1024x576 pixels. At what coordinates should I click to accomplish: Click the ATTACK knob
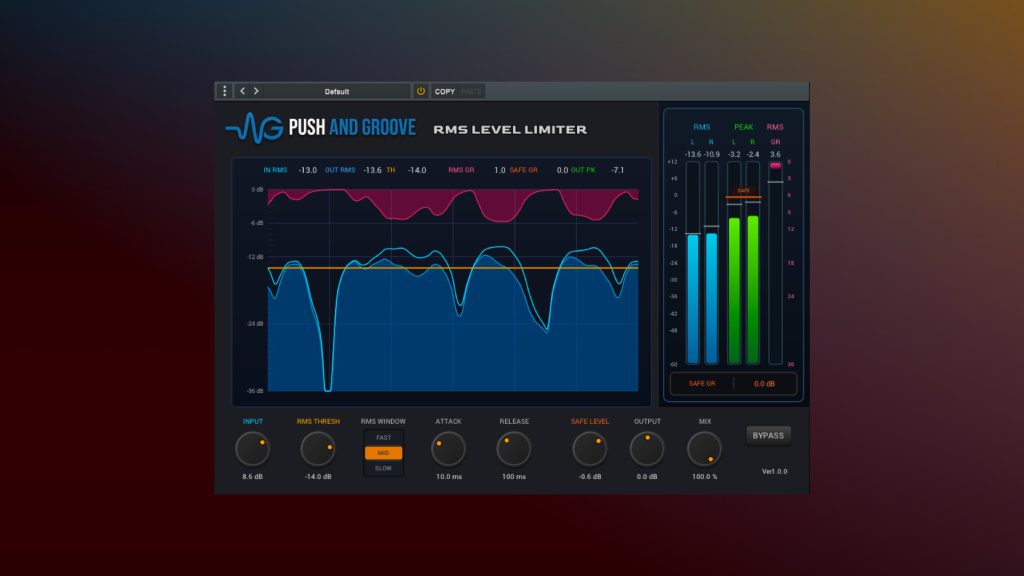tap(449, 449)
